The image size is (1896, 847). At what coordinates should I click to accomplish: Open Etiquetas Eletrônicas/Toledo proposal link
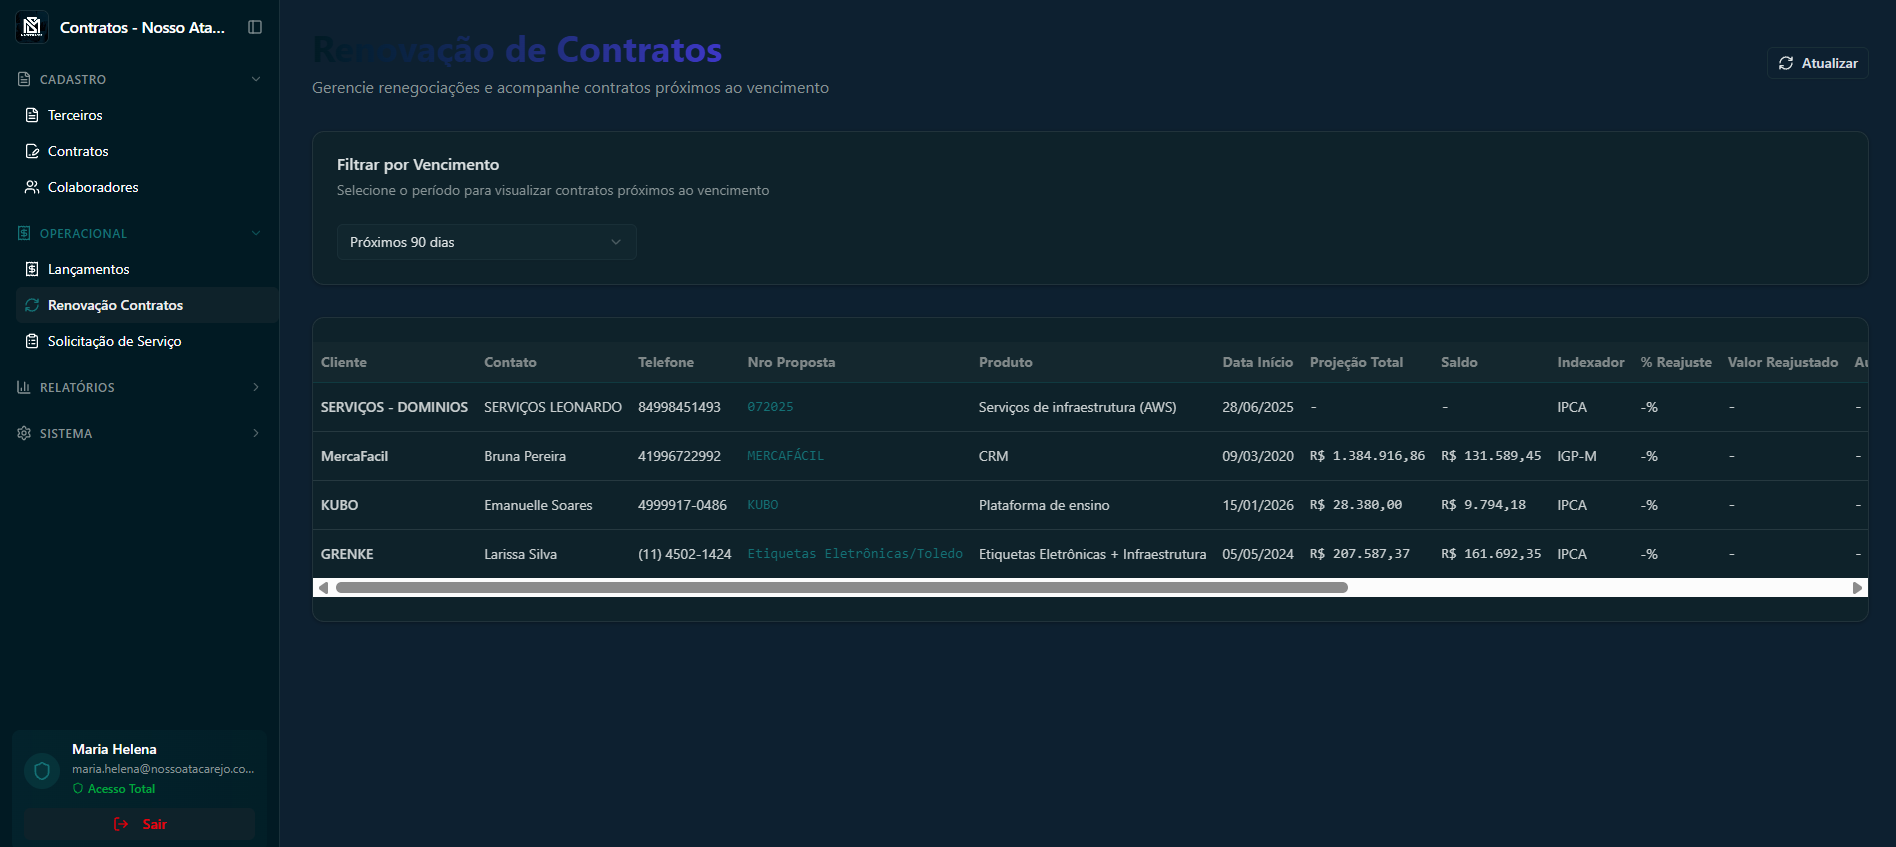click(855, 554)
